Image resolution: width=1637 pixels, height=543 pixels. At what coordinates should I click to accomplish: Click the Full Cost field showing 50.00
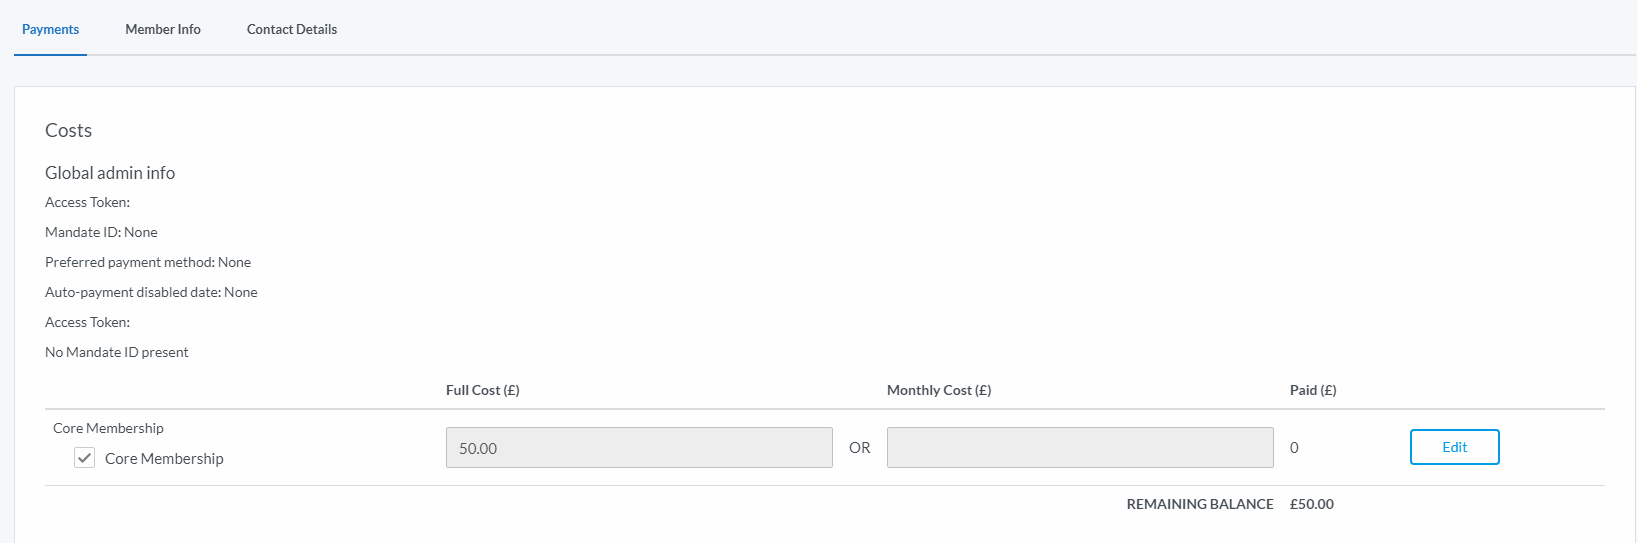(638, 448)
